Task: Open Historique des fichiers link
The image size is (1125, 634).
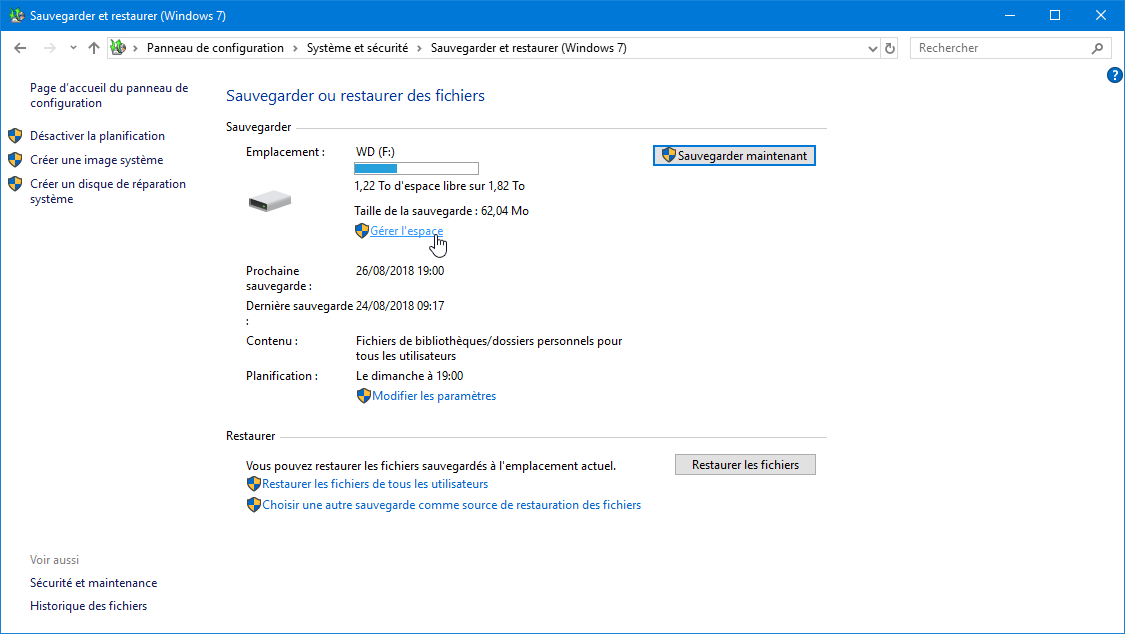Action: (x=88, y=606)
